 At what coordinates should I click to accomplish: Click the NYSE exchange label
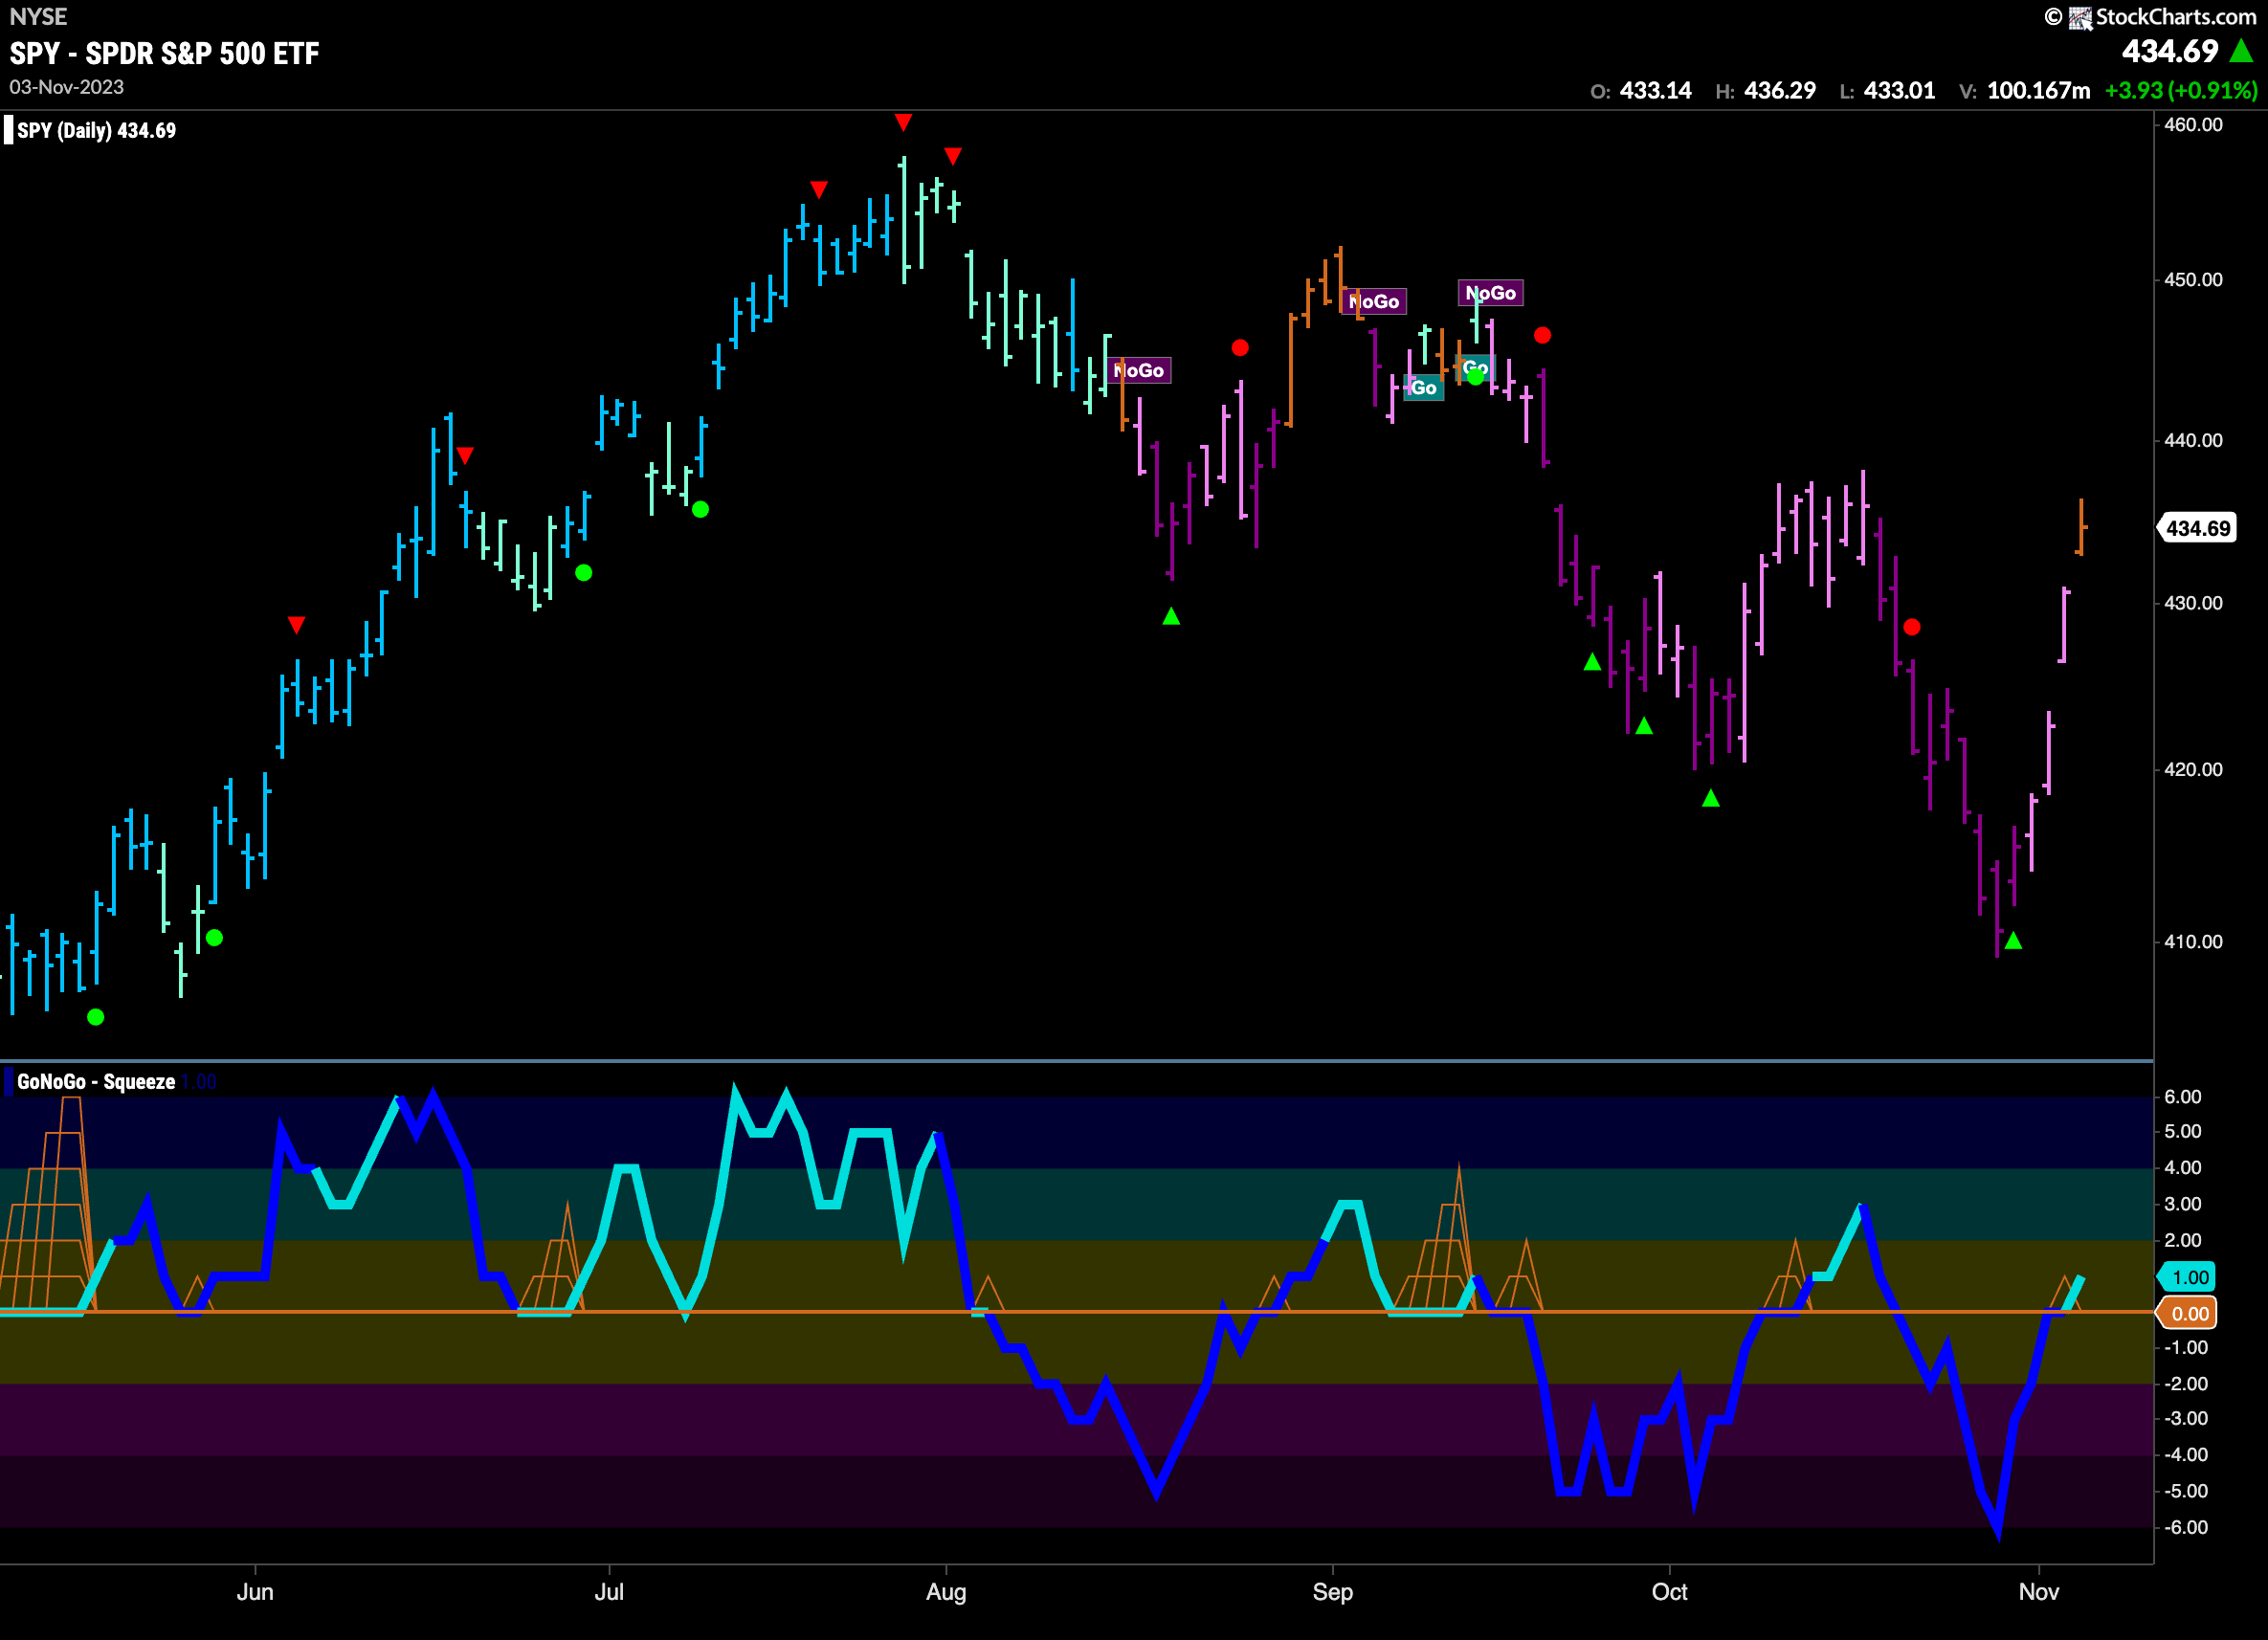(x=38, y=17)
